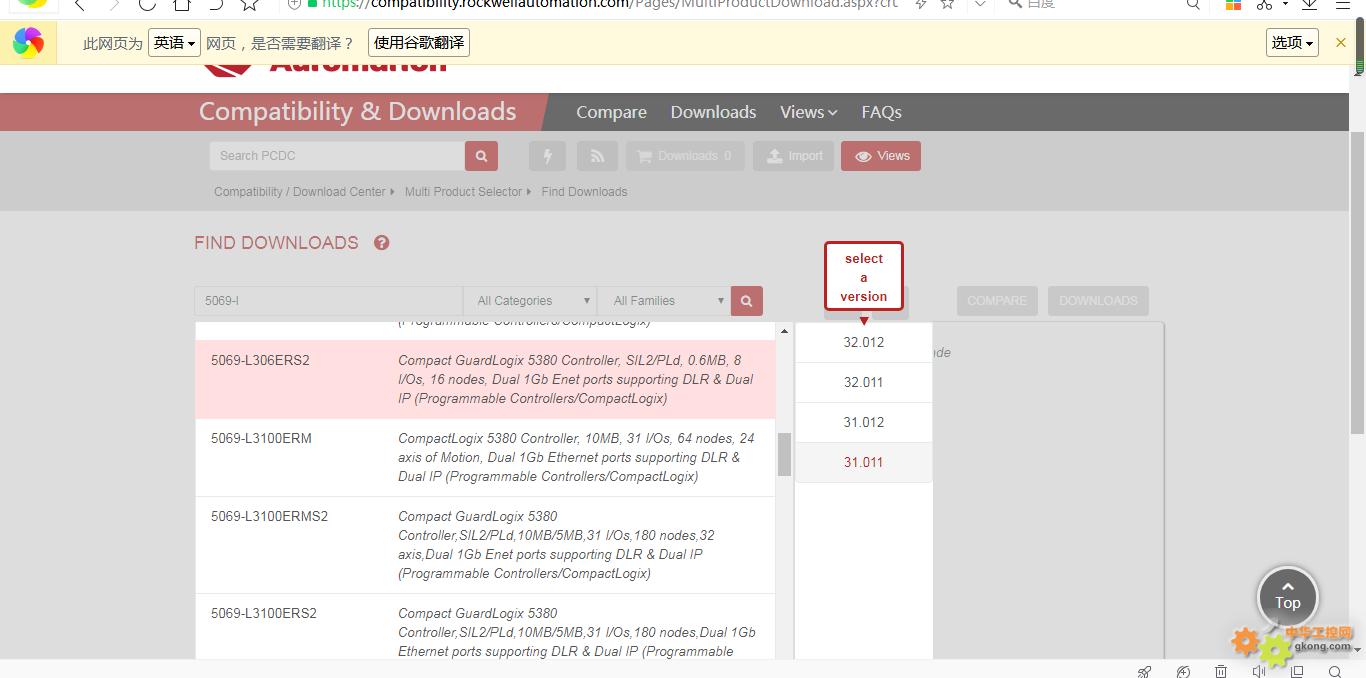Click into the Search PCDC field

pyautogui.click(x=337, y=156)
